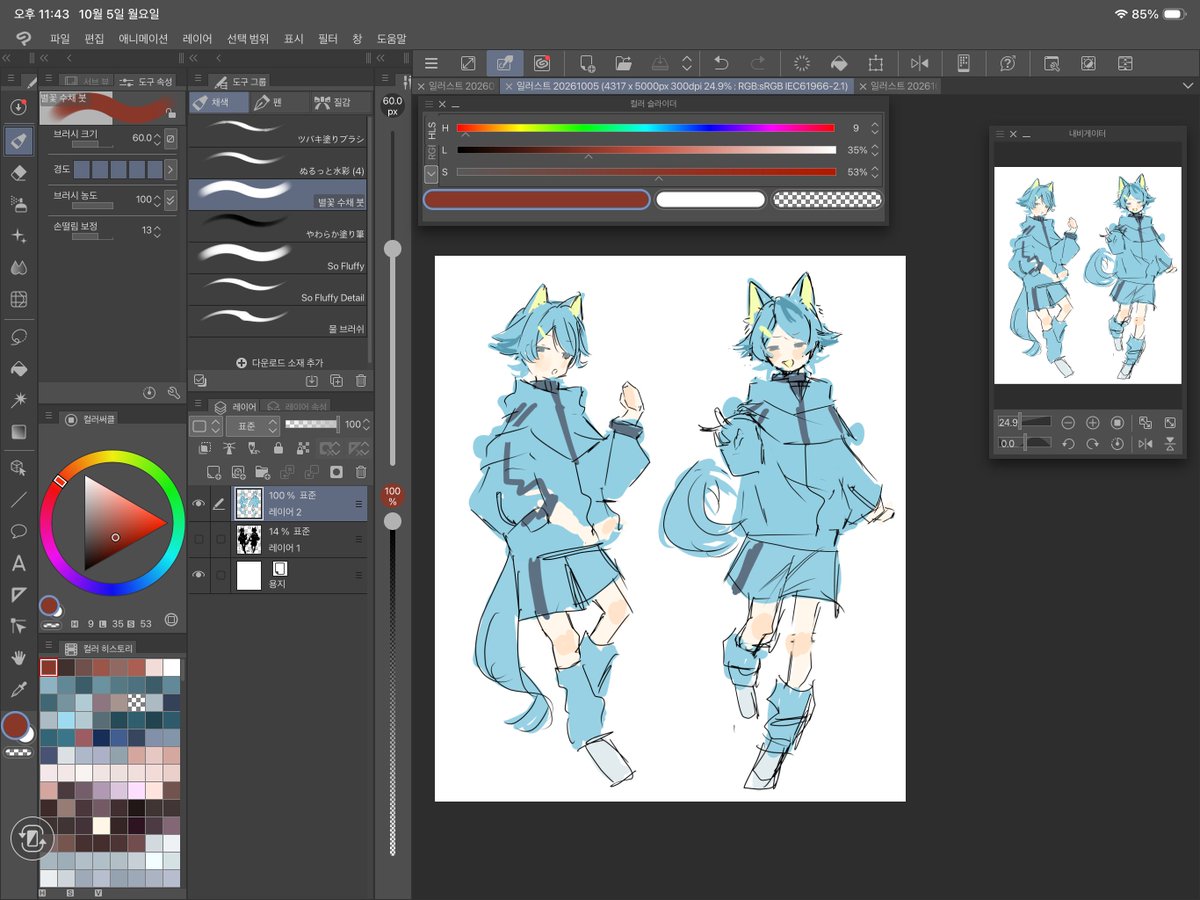Expand the 경도 hardness options arrow

(170, 169)
